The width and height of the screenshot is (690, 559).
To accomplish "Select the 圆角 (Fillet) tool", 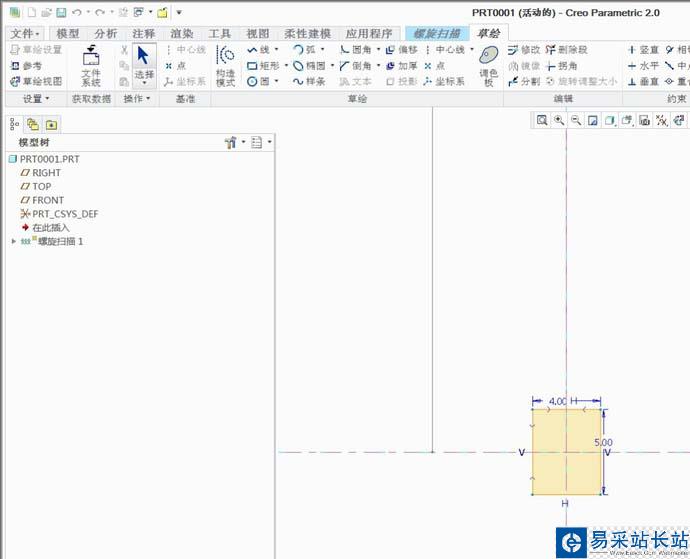I will tap(356, 50).
